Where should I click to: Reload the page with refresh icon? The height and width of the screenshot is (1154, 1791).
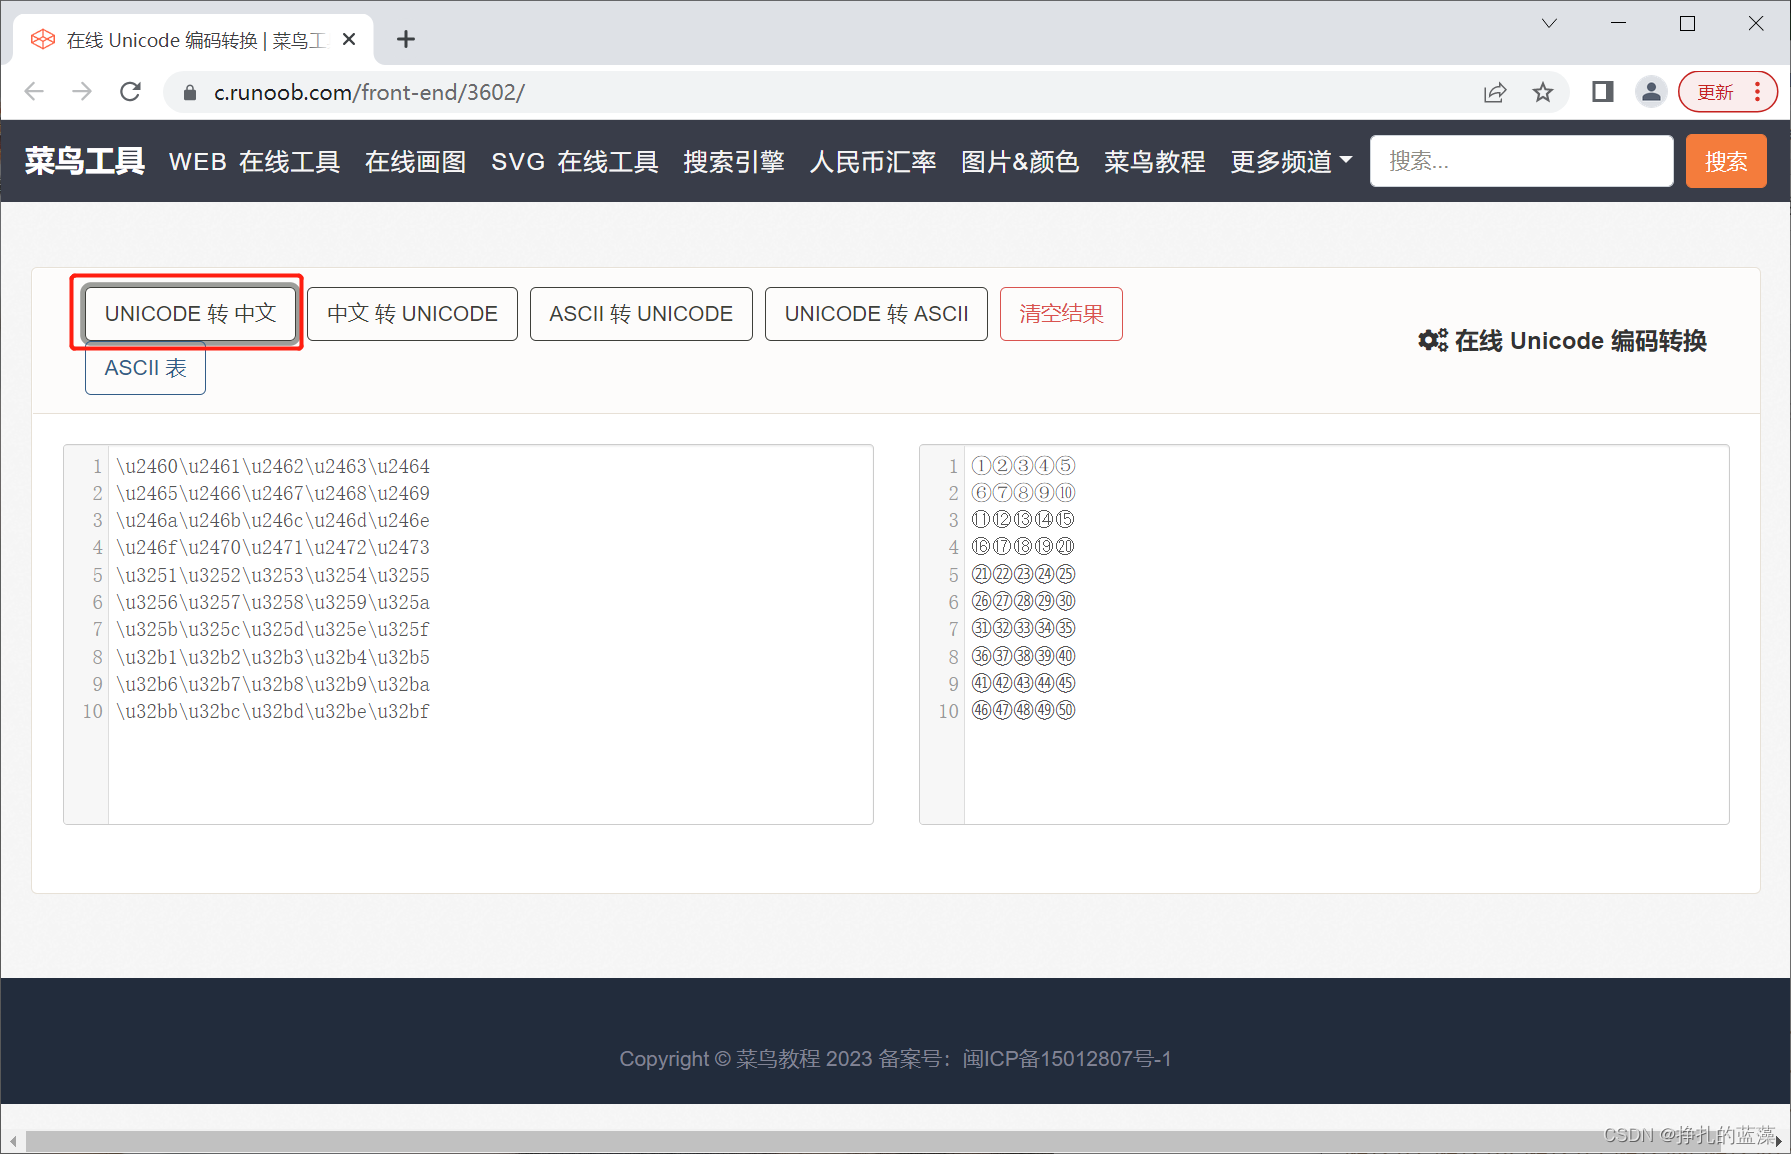130,92
